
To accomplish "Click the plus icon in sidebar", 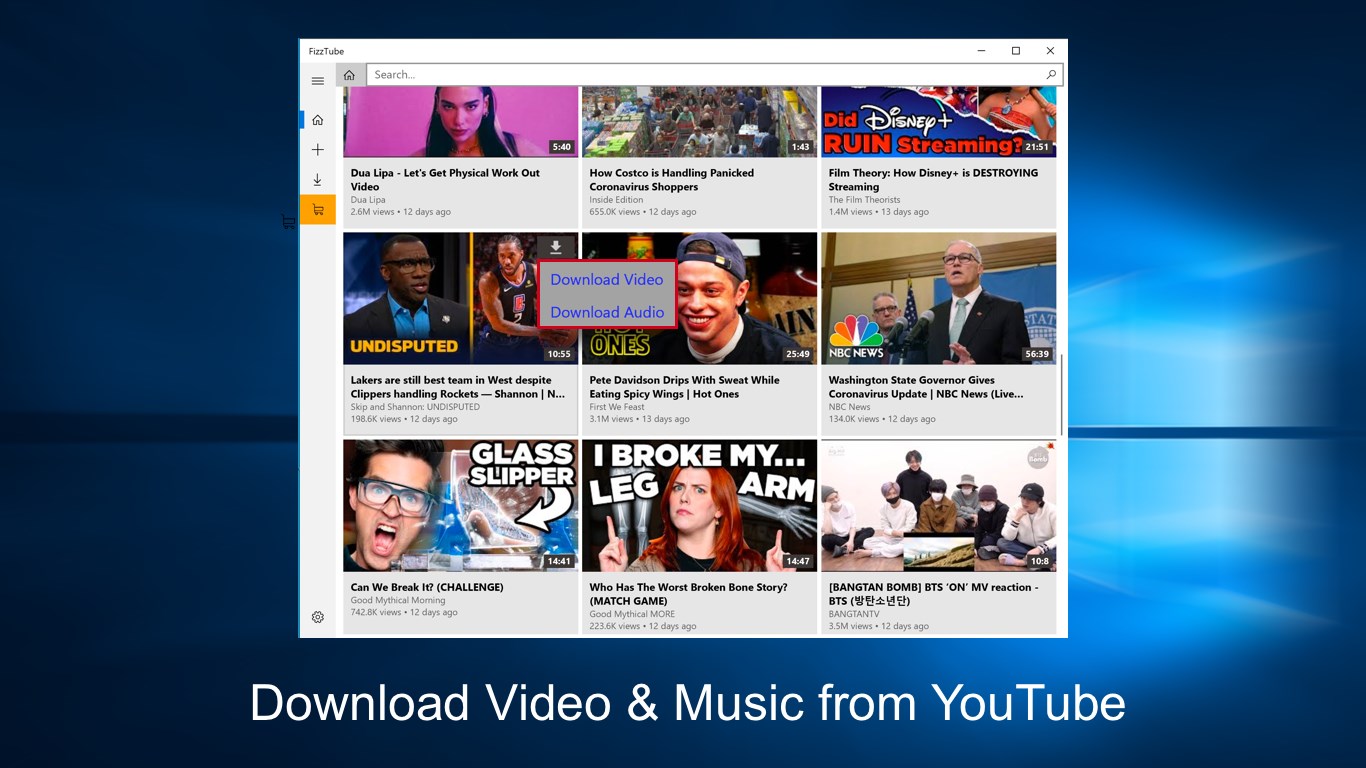I will [318, 150].
